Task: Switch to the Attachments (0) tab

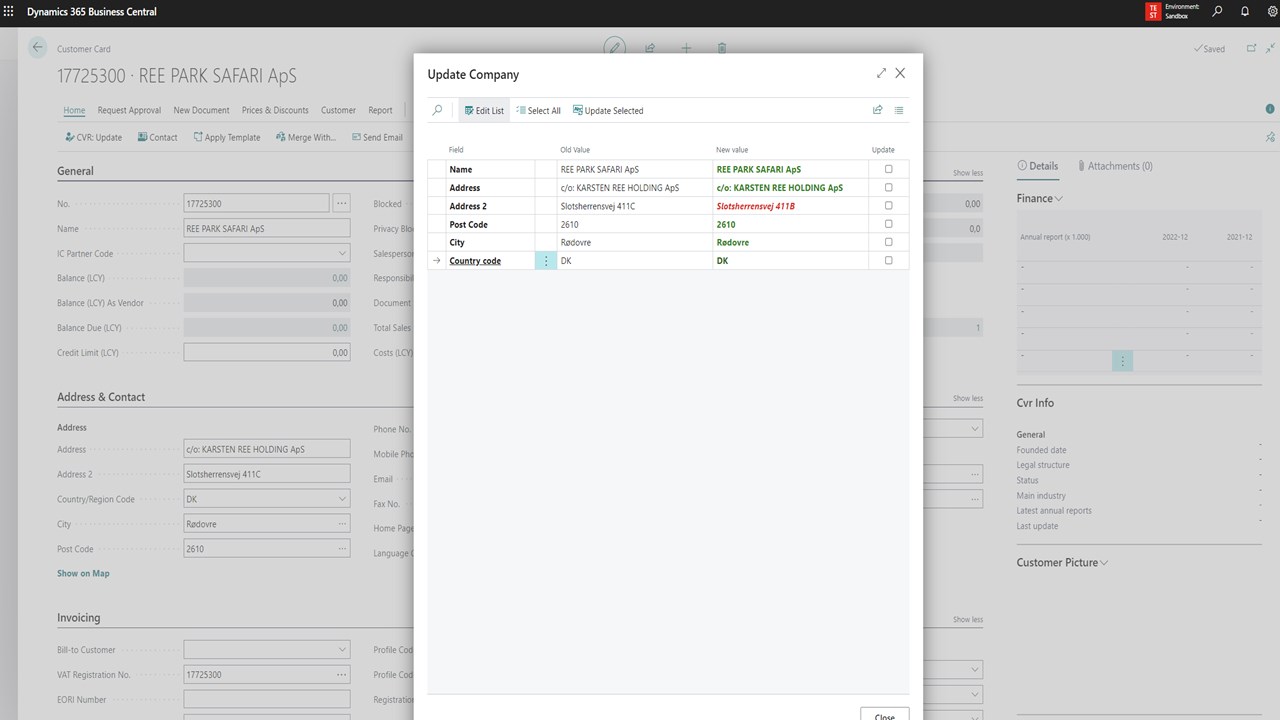Action: pyautogui.click(x=1114, y=166)
